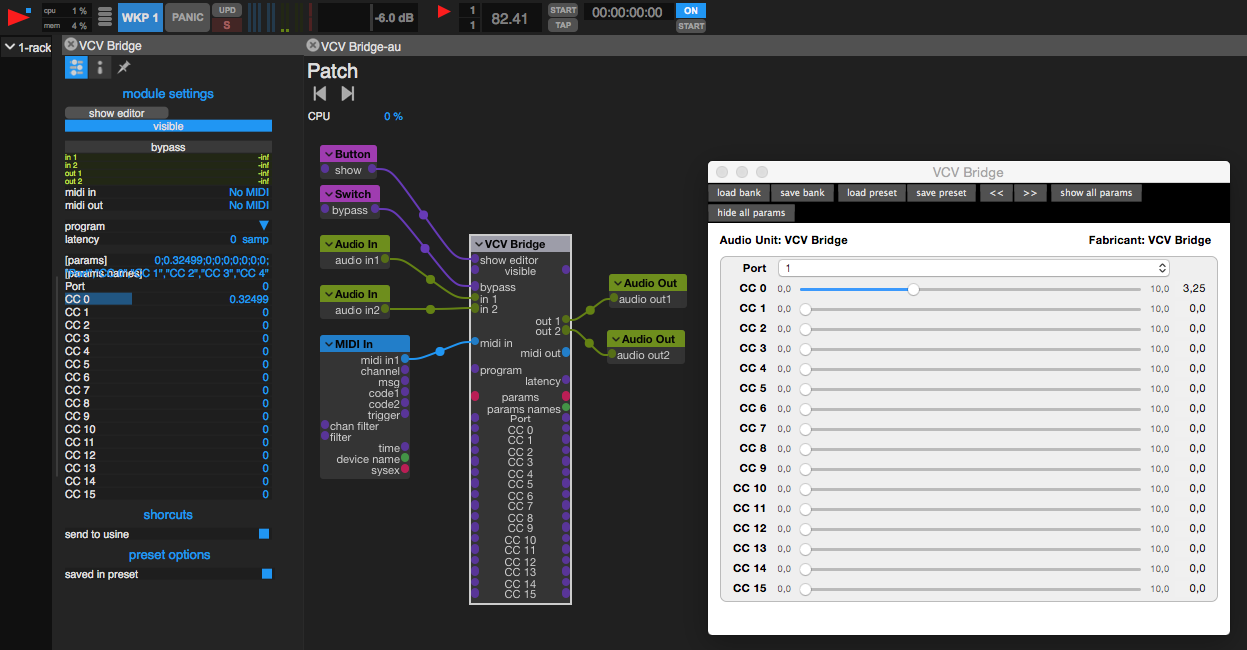Select the WKP 1 workspace button
Screen dimensions: 1247x650
tap(140, 17)
